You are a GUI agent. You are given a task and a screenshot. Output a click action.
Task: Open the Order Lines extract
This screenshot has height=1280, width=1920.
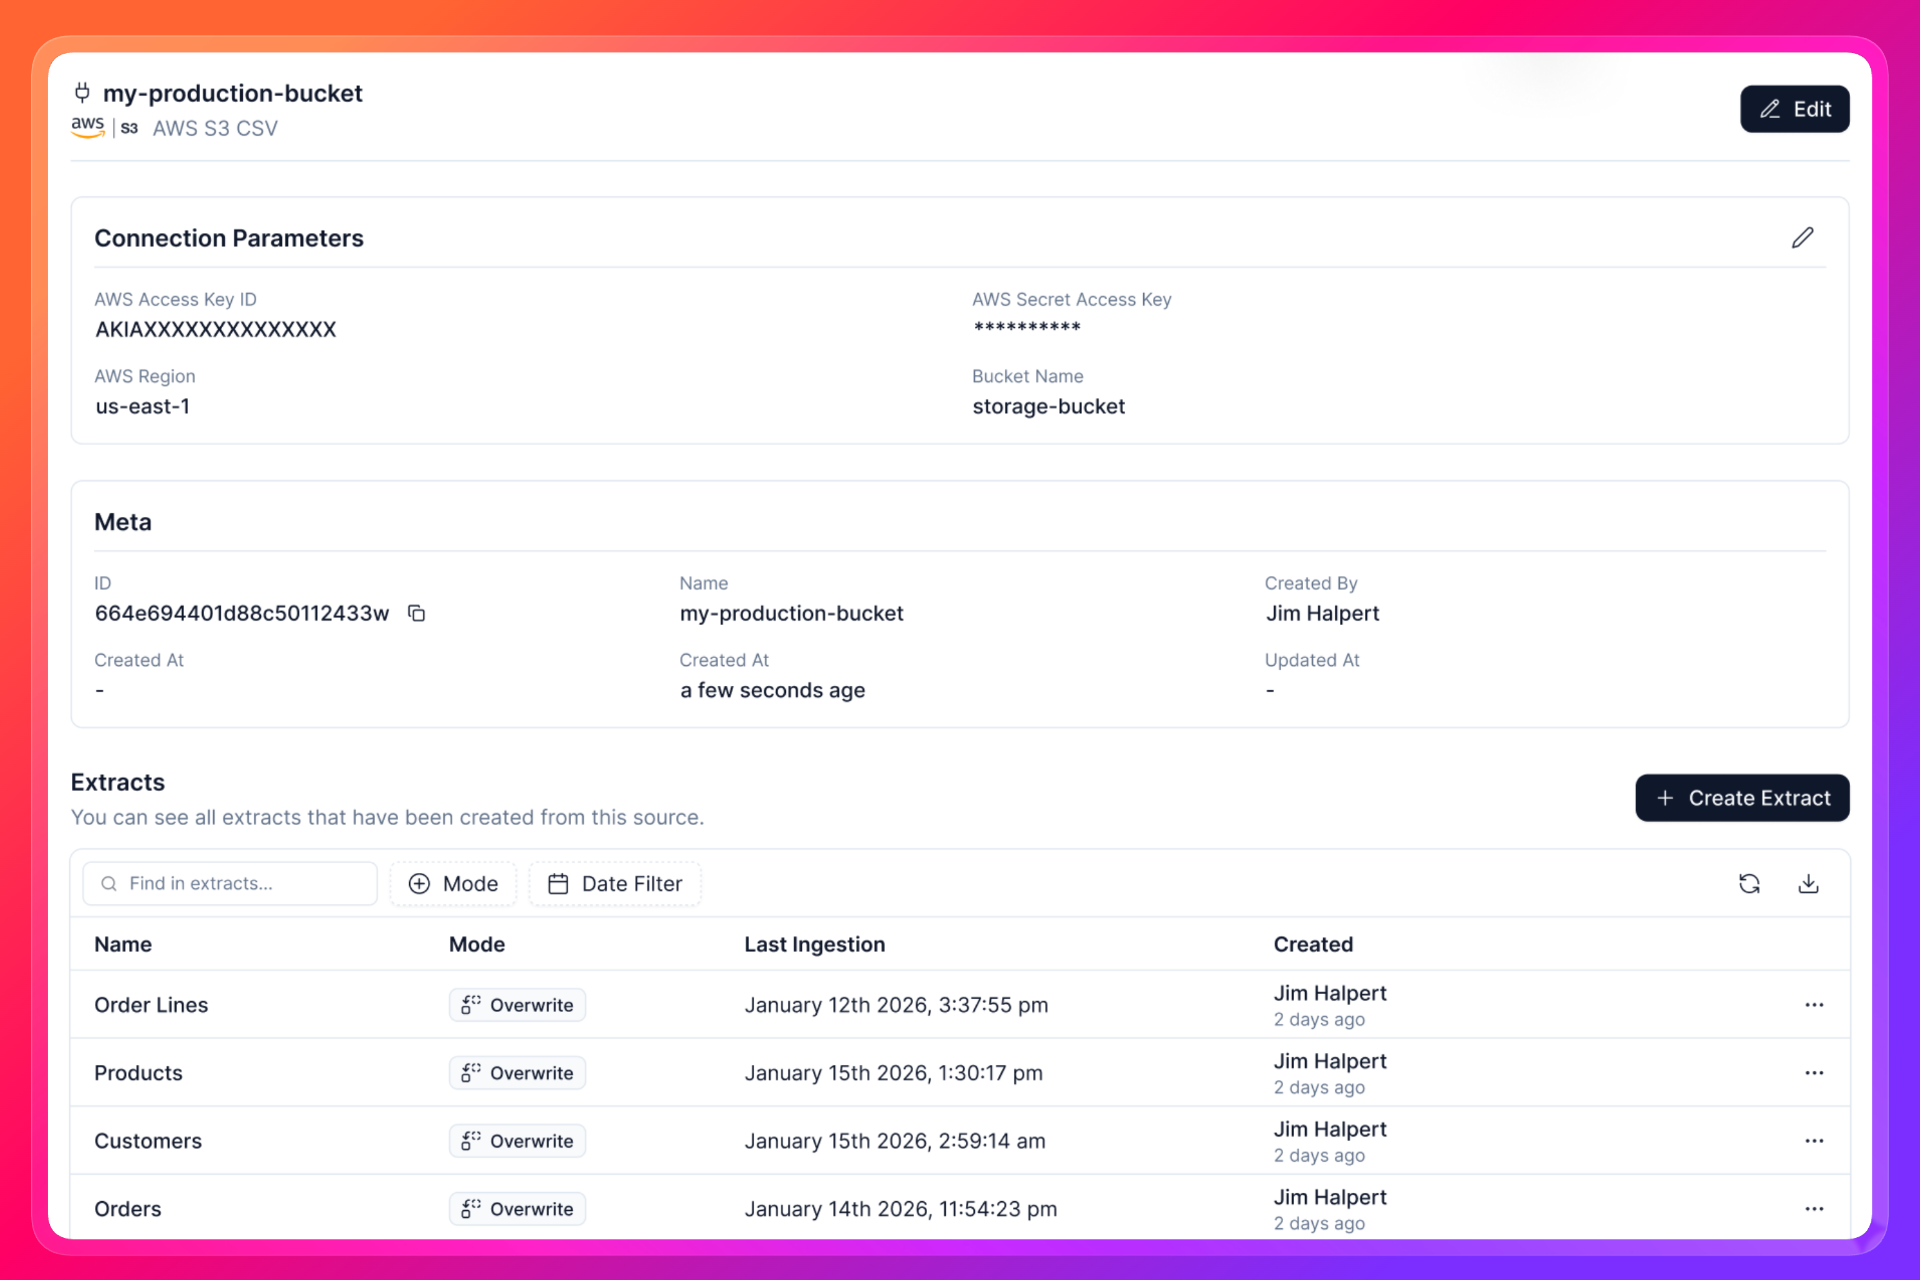pos(151,1005)
